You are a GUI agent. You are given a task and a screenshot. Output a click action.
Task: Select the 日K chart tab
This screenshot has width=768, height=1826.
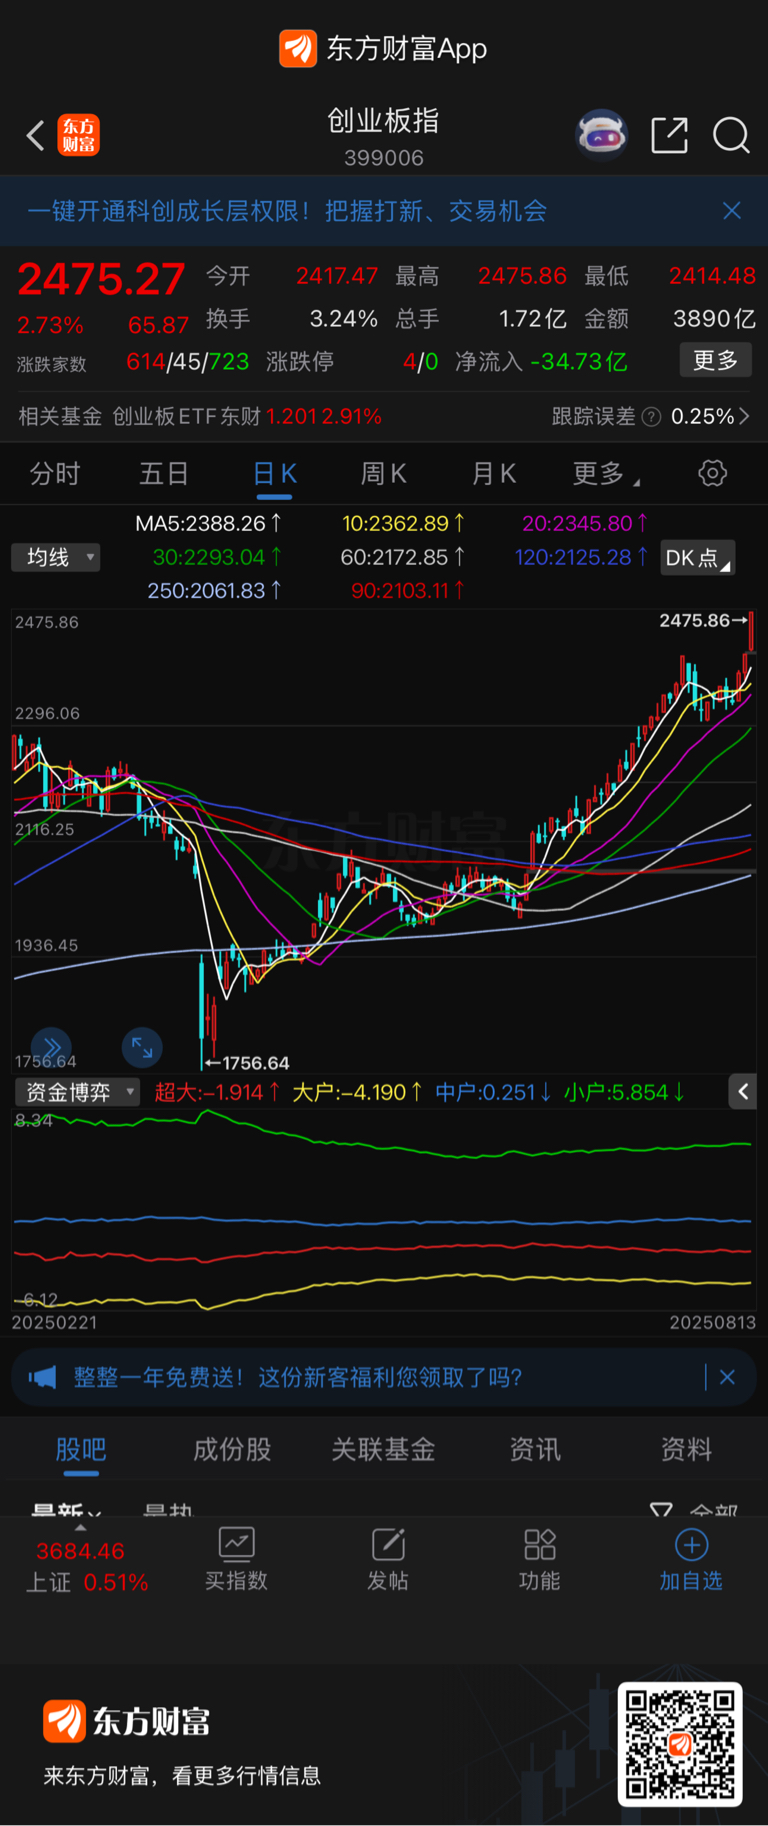(274, 473)
